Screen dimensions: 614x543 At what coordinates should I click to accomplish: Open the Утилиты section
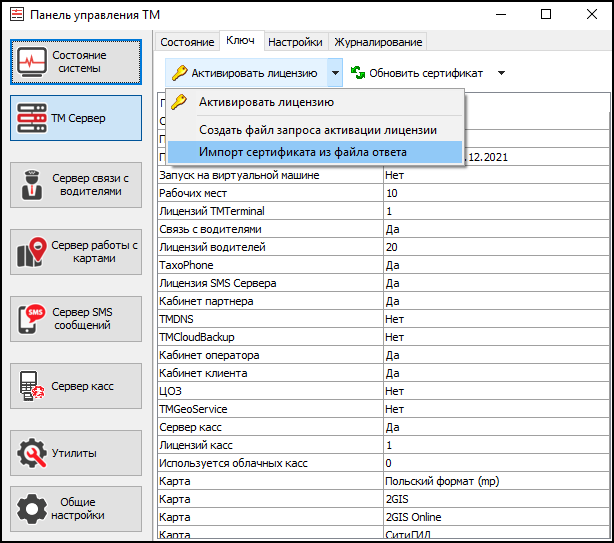pos(76,453)
